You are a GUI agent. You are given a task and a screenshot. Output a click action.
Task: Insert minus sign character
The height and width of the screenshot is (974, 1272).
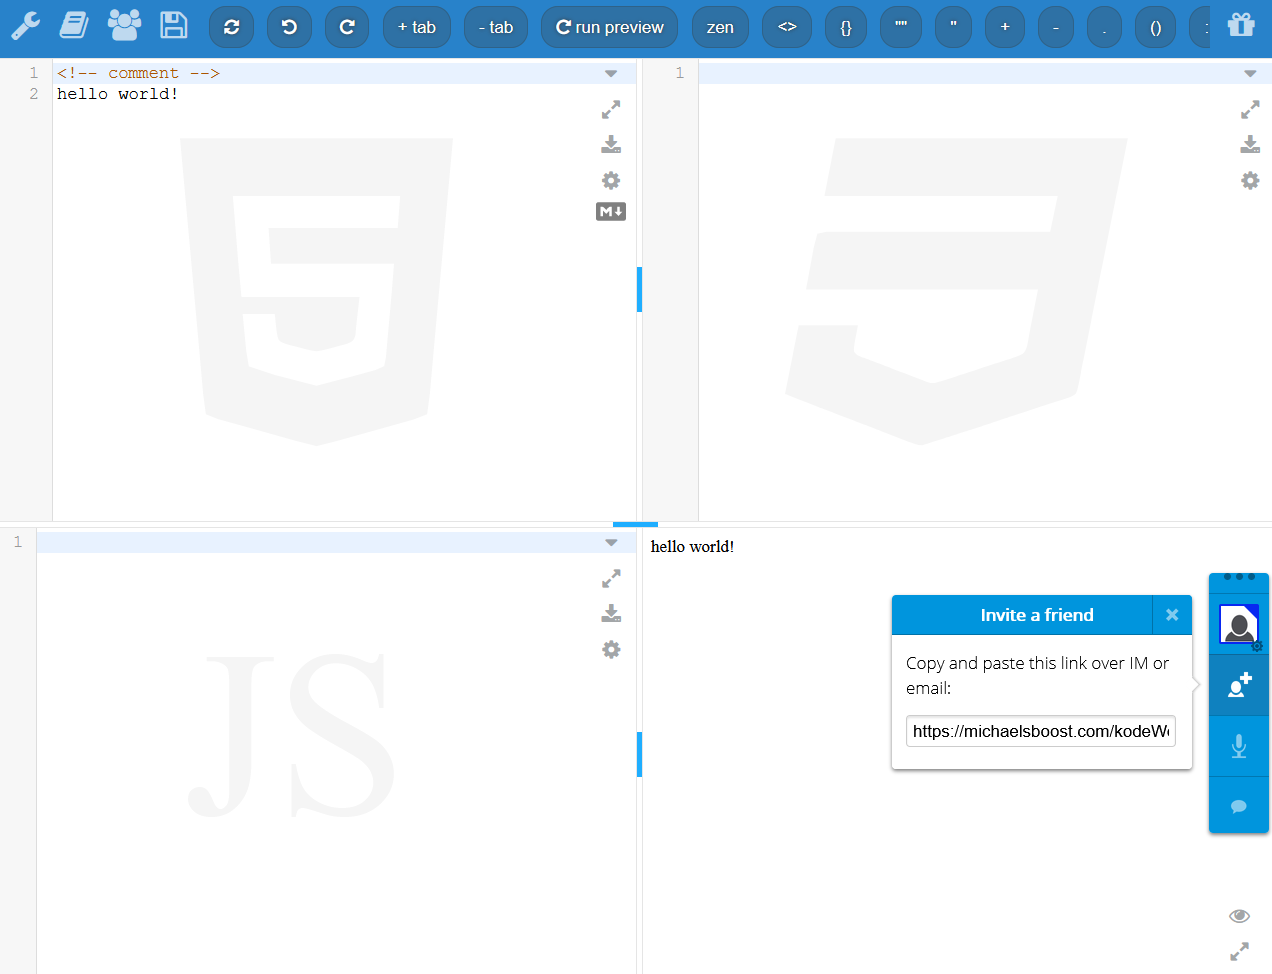(x=1056, y=27)
